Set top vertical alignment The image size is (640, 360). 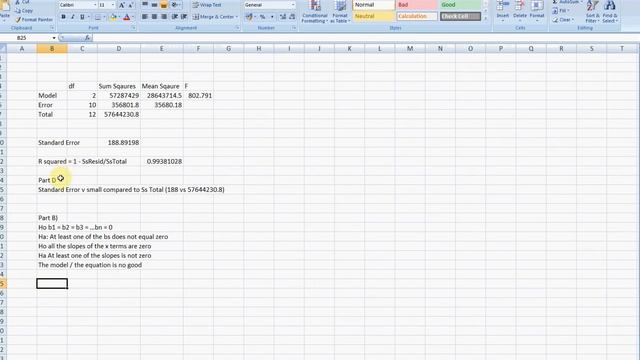(145, 5)
